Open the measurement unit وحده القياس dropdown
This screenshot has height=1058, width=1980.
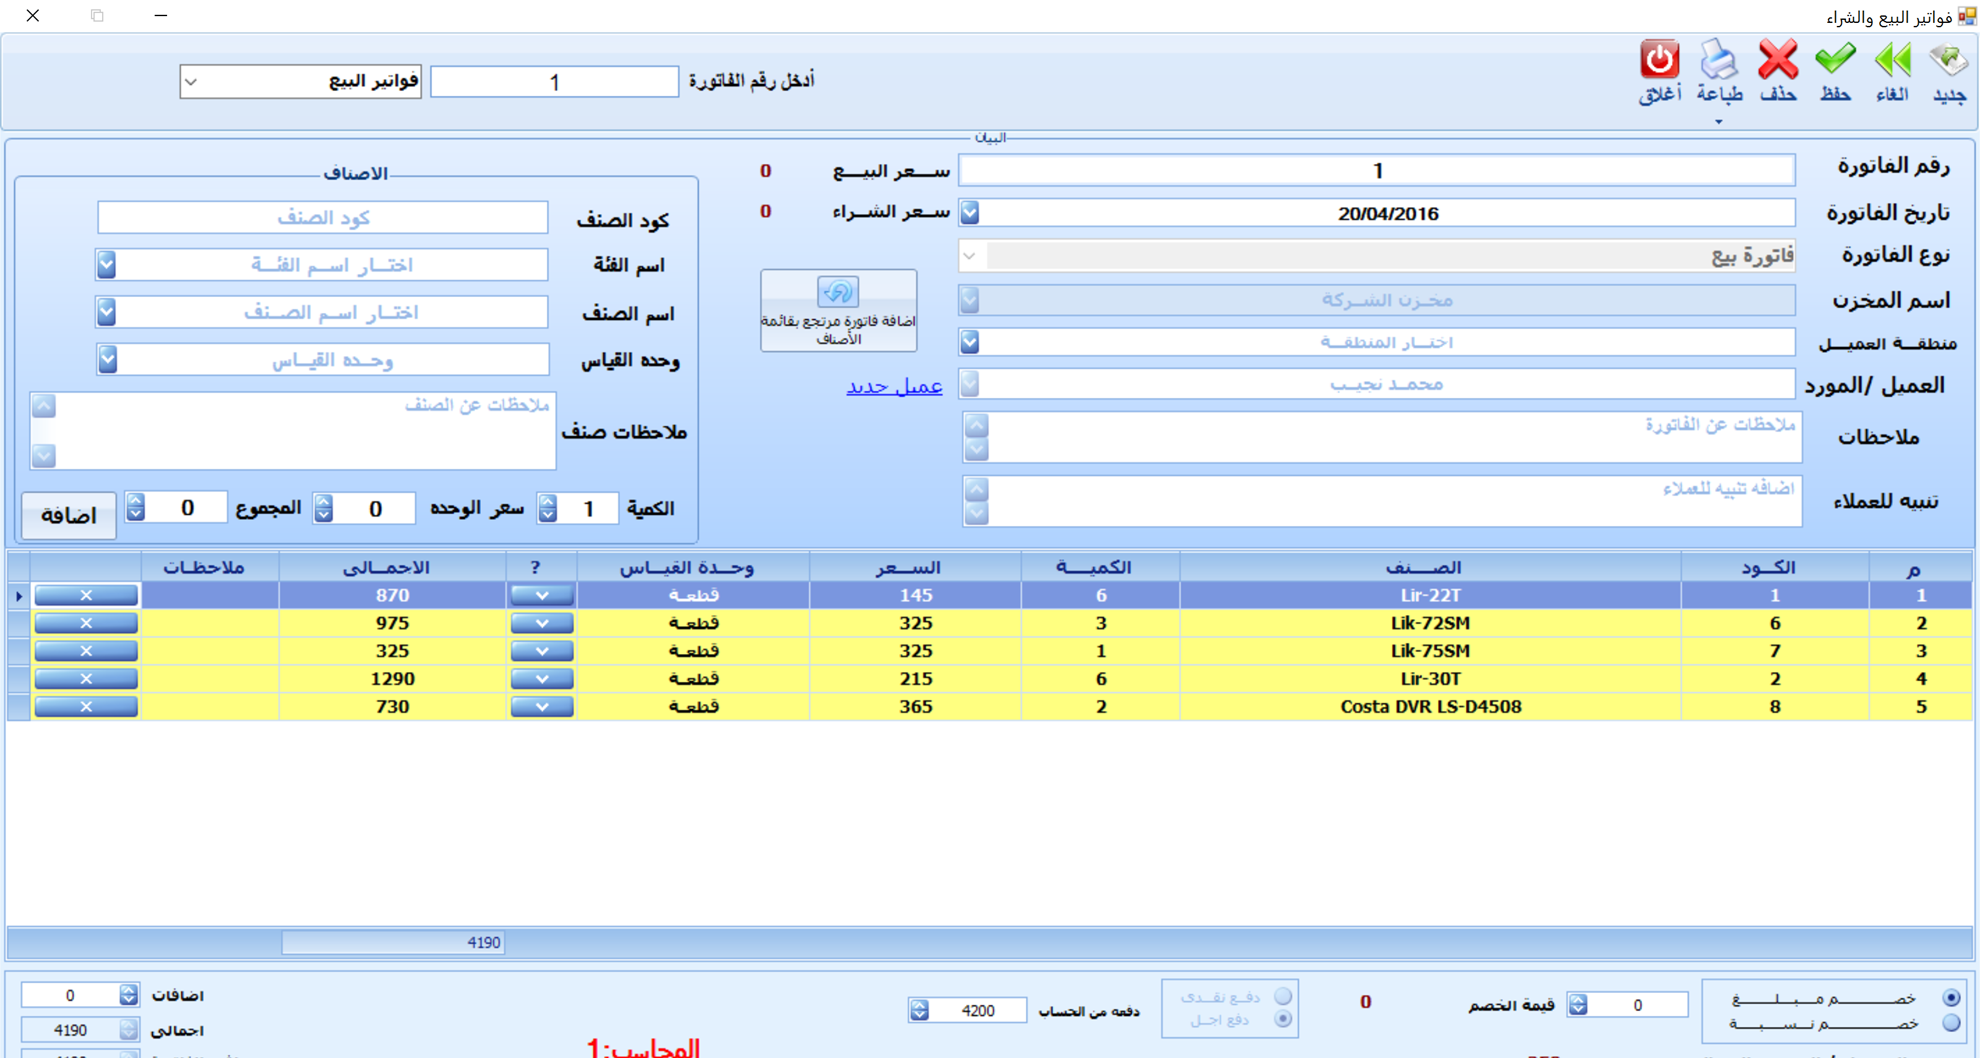(107, 359)
